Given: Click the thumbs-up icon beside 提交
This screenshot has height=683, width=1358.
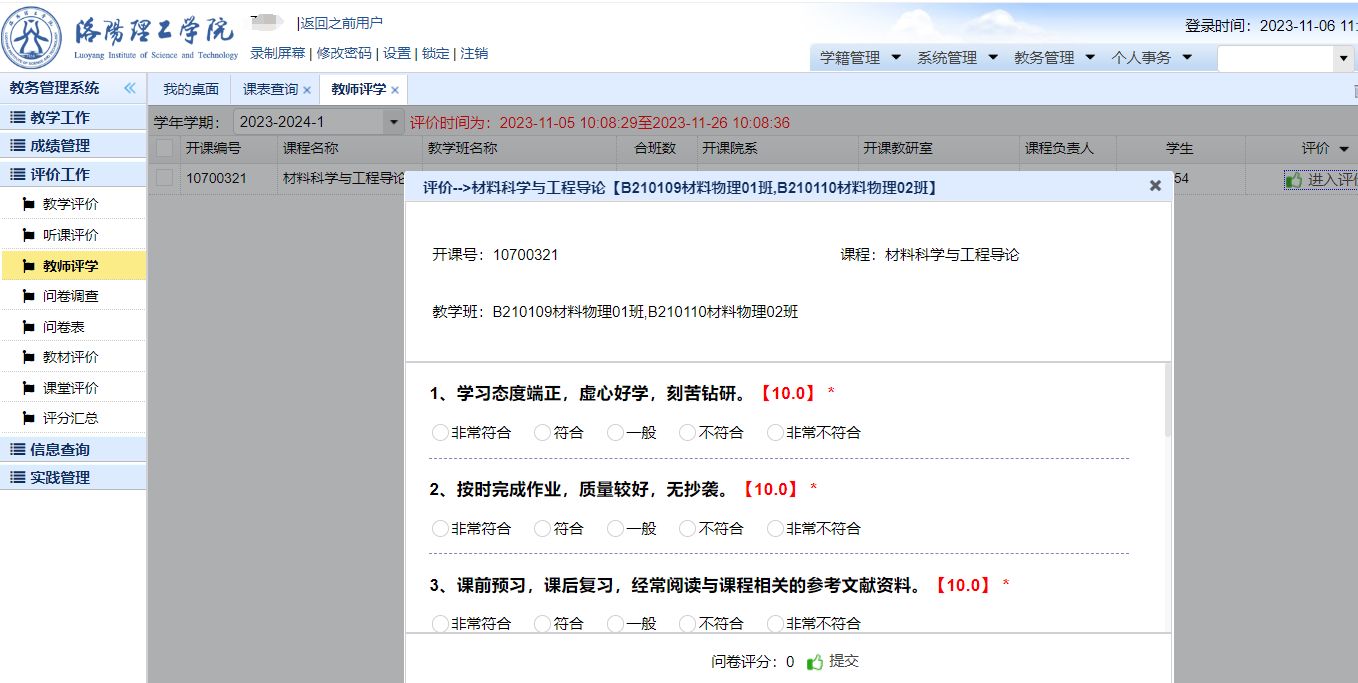Looking at the screenshot, I should [x=815, y=661].
